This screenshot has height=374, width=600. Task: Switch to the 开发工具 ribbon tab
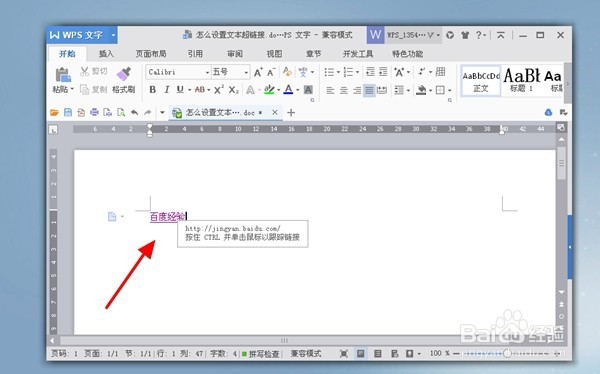(x=358, y=54)
